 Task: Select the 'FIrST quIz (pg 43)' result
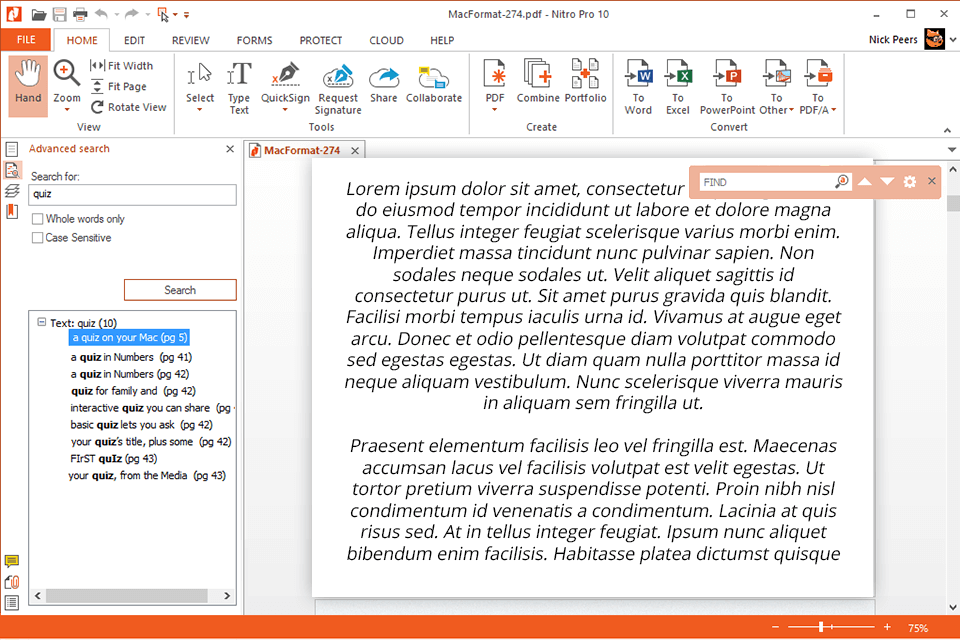coord(114,459)
